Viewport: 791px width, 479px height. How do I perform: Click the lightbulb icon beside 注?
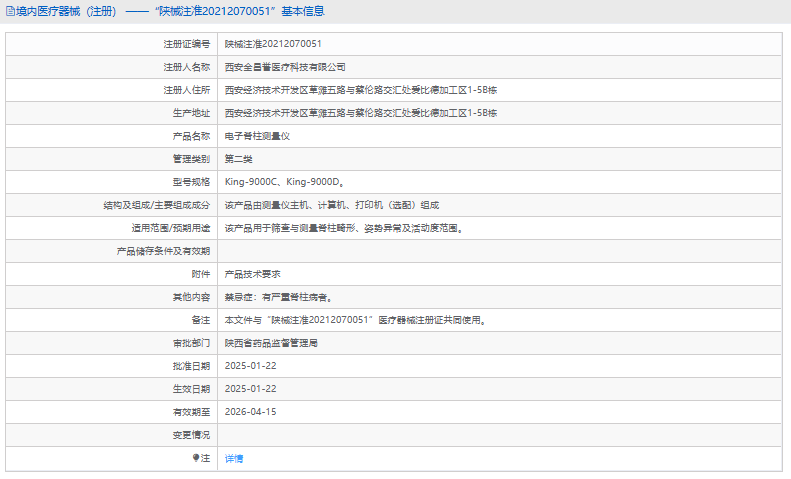(x=196, y=458)
